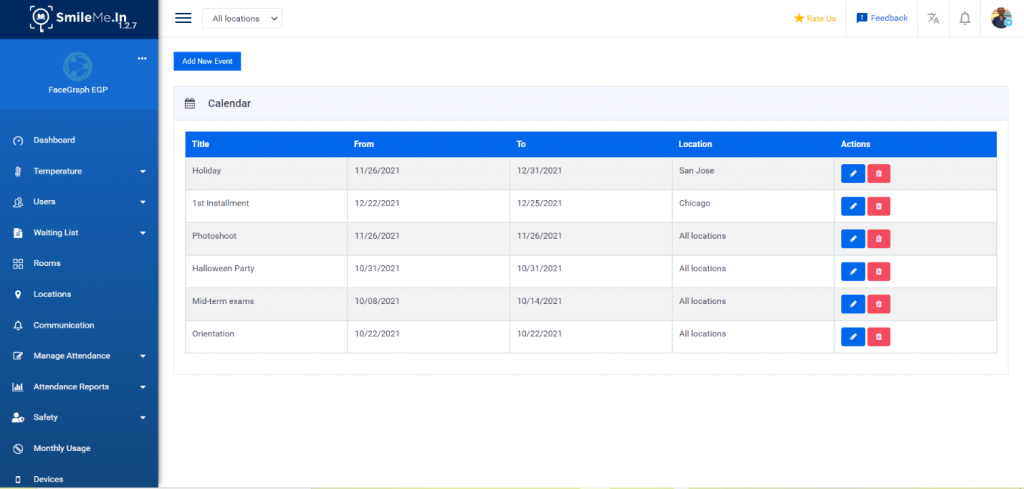The height and width of the screenshot is (489, 1024).
Task: Toggle the hamburger sidebar menu
Action: pyautogui.click(x=184, y=18)
